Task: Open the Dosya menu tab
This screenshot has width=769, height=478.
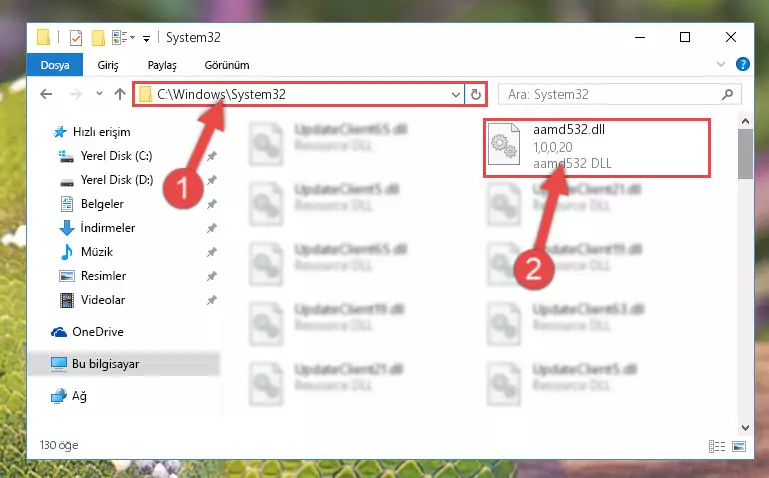Action: pyautogui.click(x=55, y=65)
